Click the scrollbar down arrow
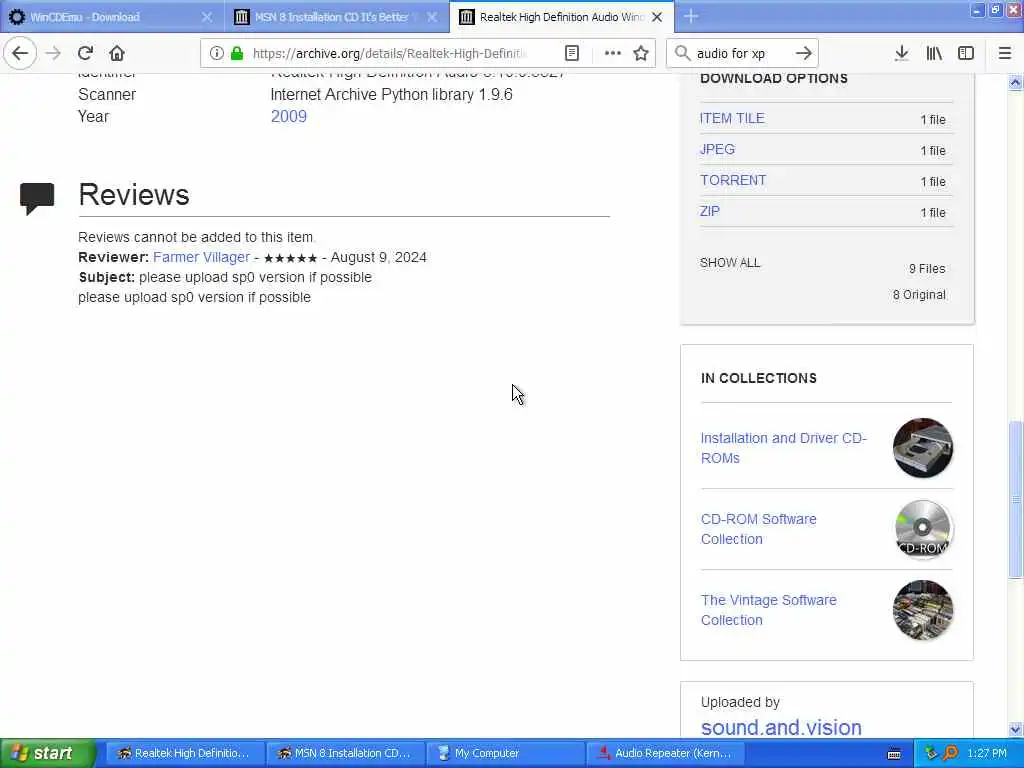The height and width of the screenshot is (768, 1024). click(1015, 729)
